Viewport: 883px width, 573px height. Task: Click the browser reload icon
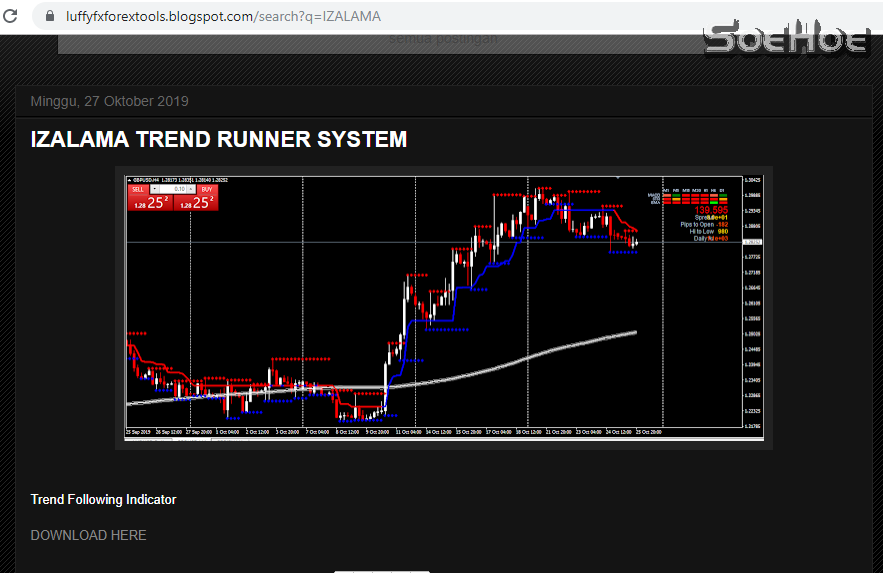coord(12,17)
